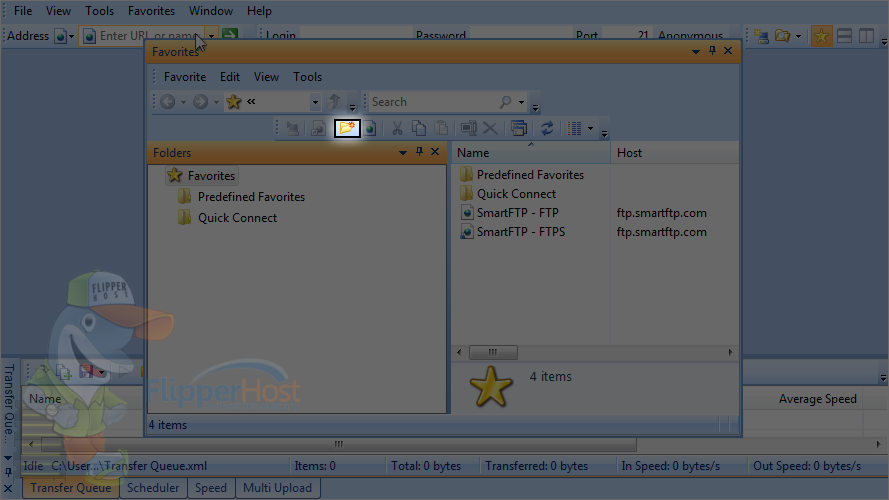Click the network connection icon in main toolbar

tap(761, 37)
